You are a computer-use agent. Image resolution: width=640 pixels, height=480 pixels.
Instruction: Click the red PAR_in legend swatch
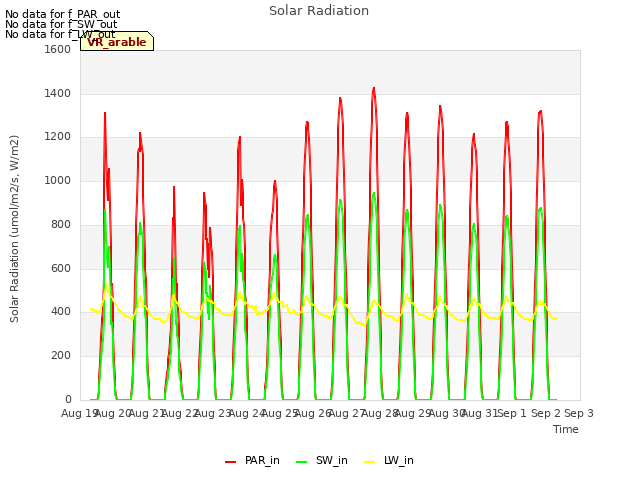tap(231, 461)
